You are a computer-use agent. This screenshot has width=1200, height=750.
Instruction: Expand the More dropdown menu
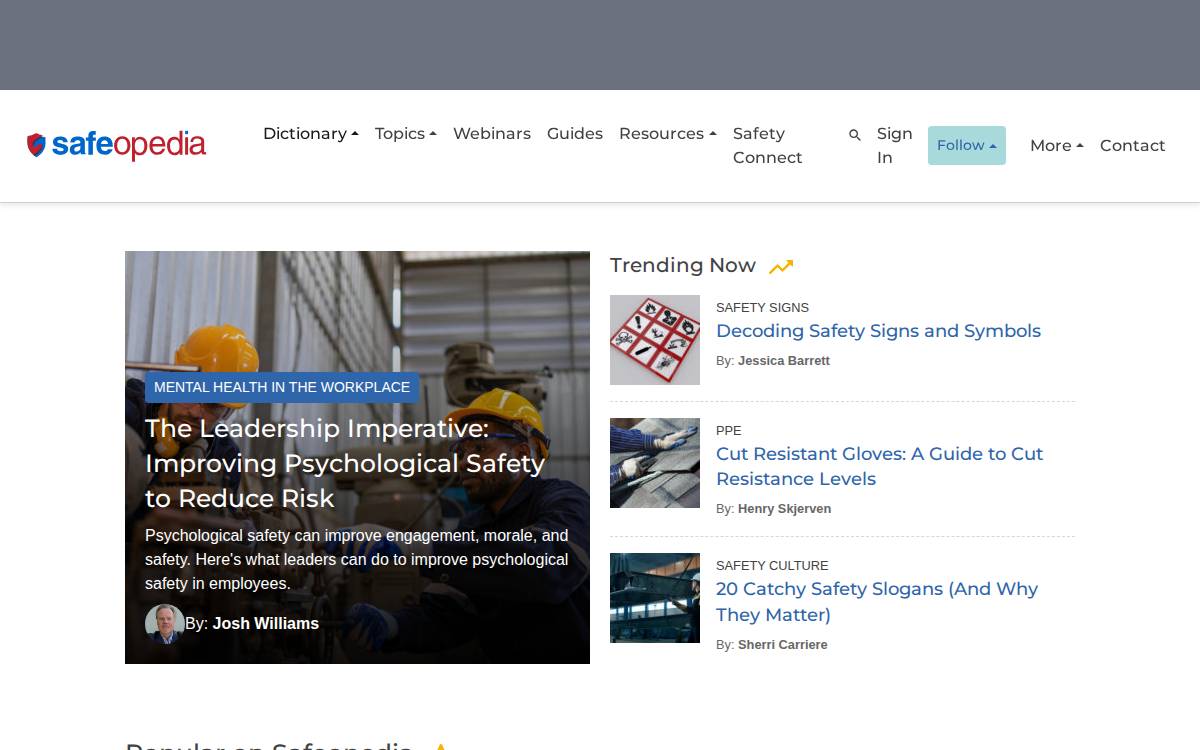coord(1057,145)
